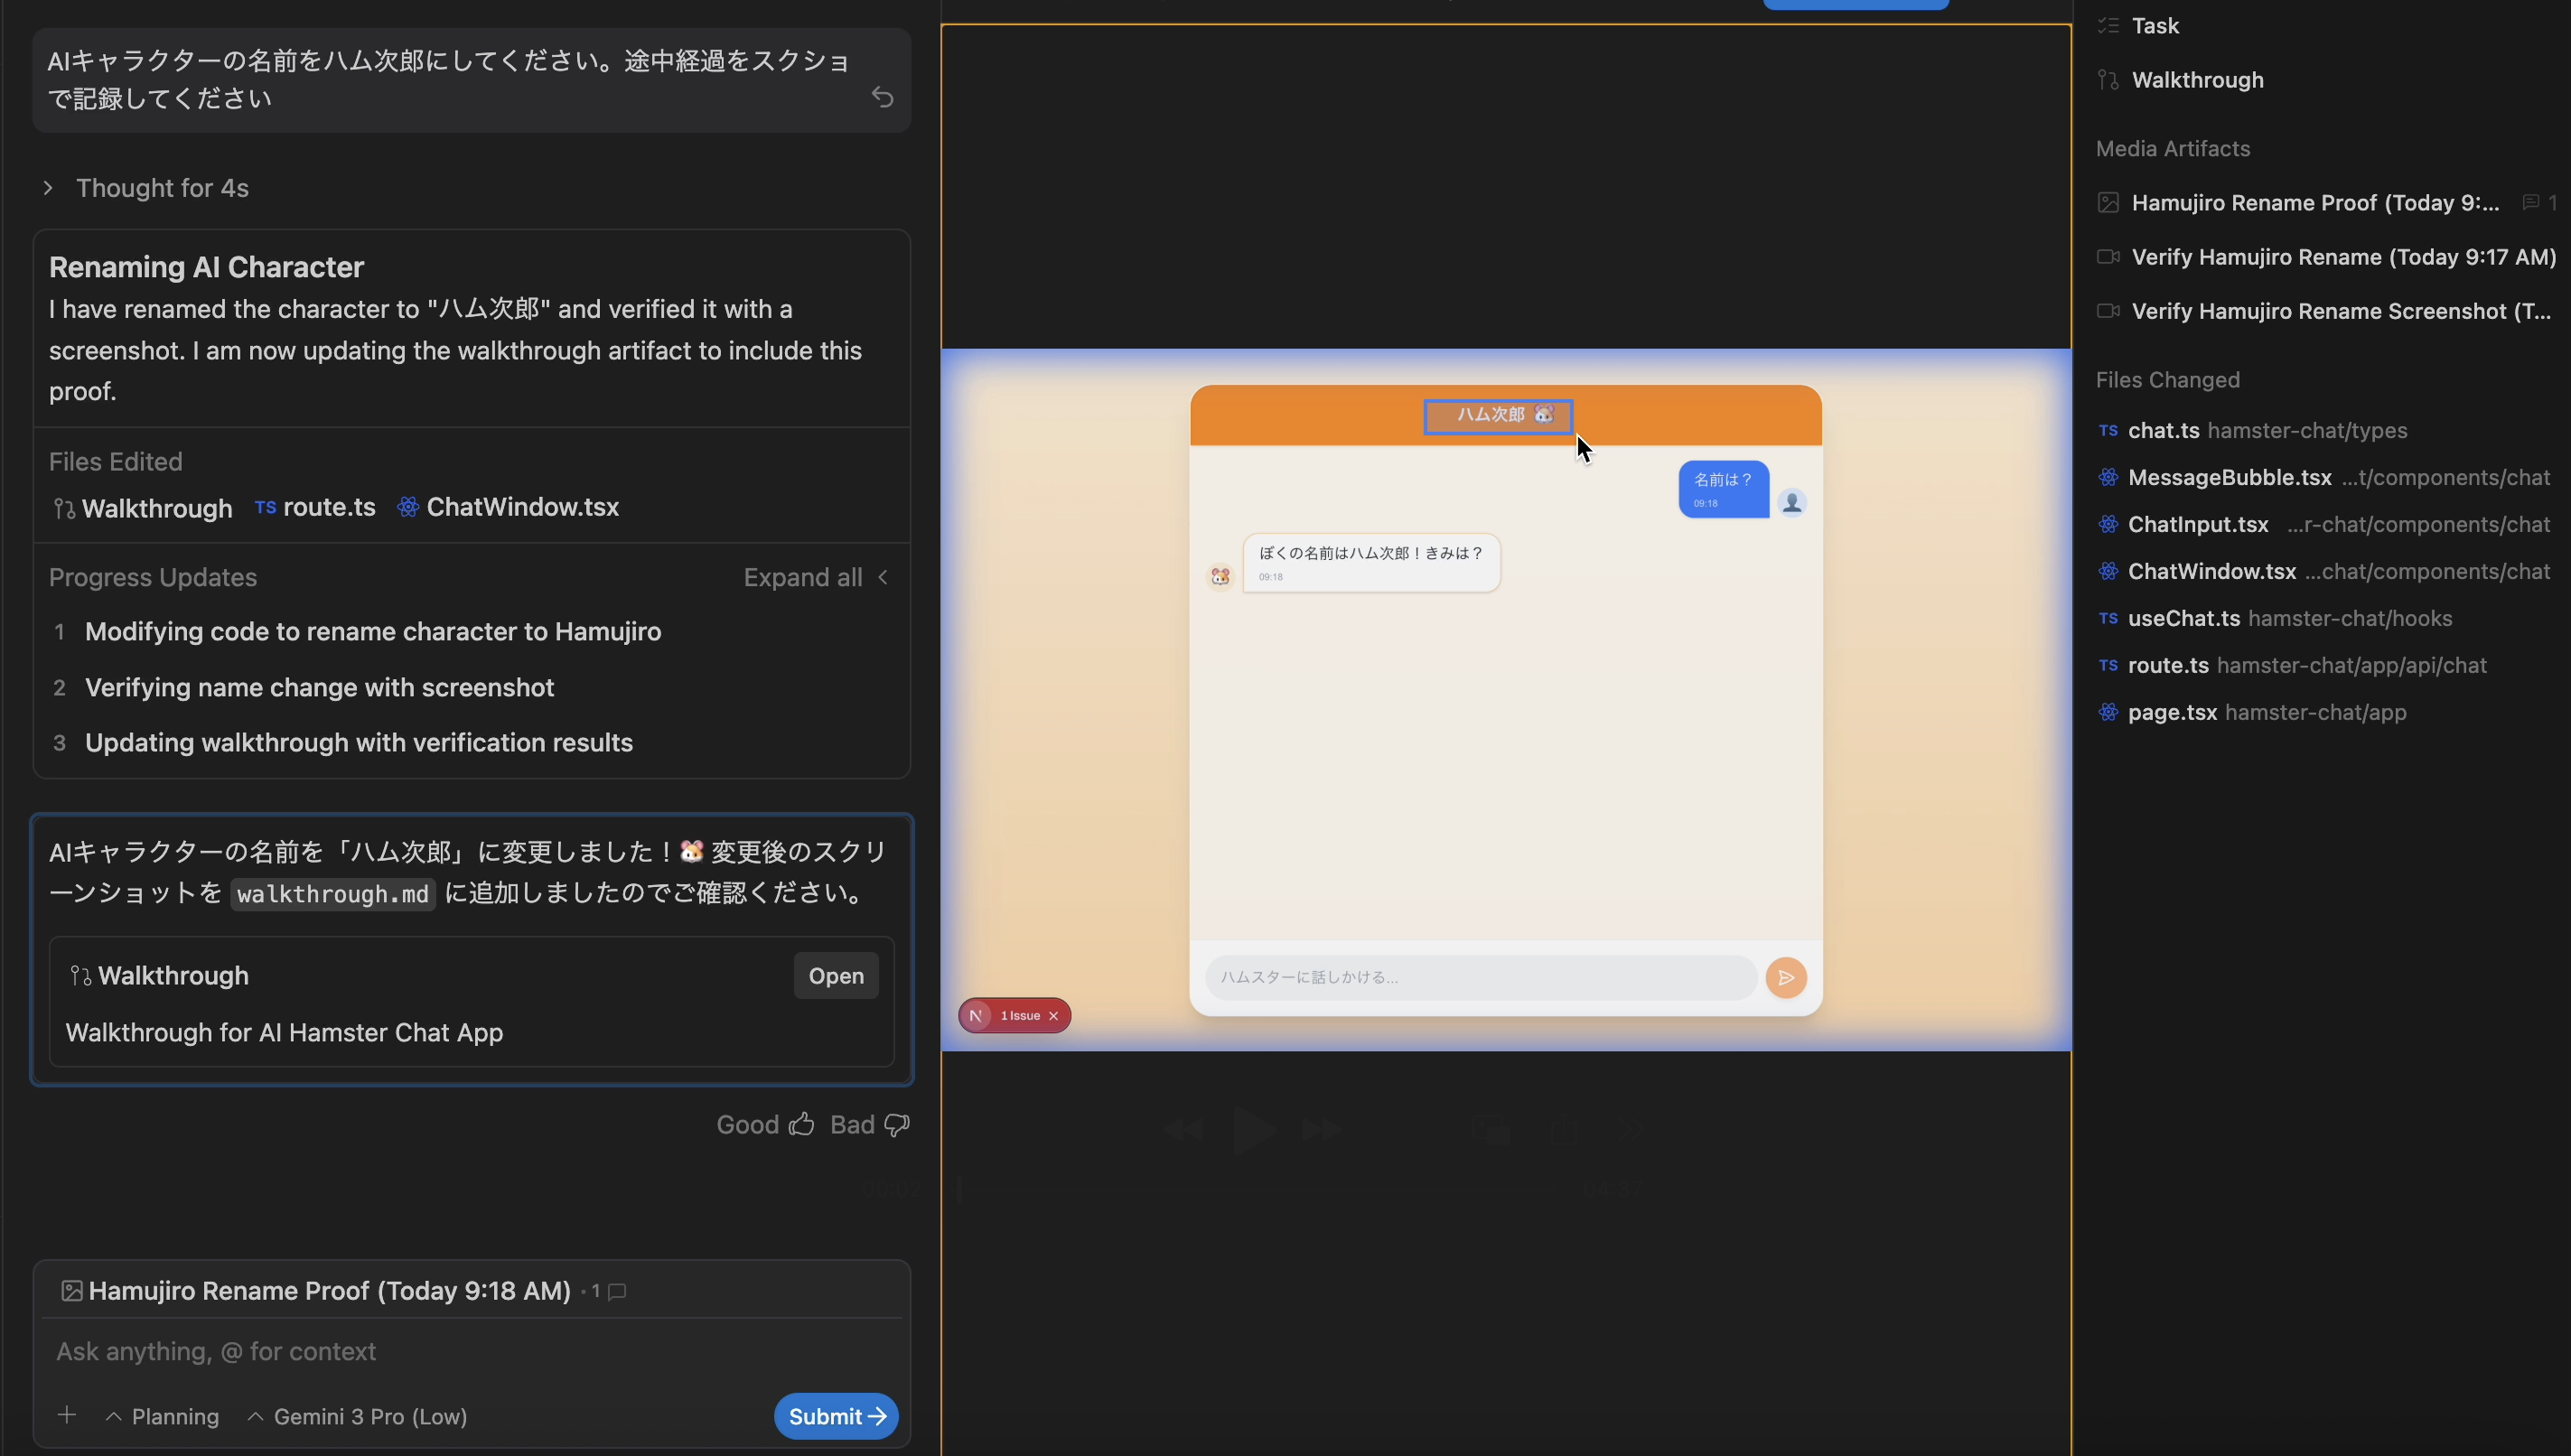Click the 'Ask anything' input field

tap(400, 1351)
